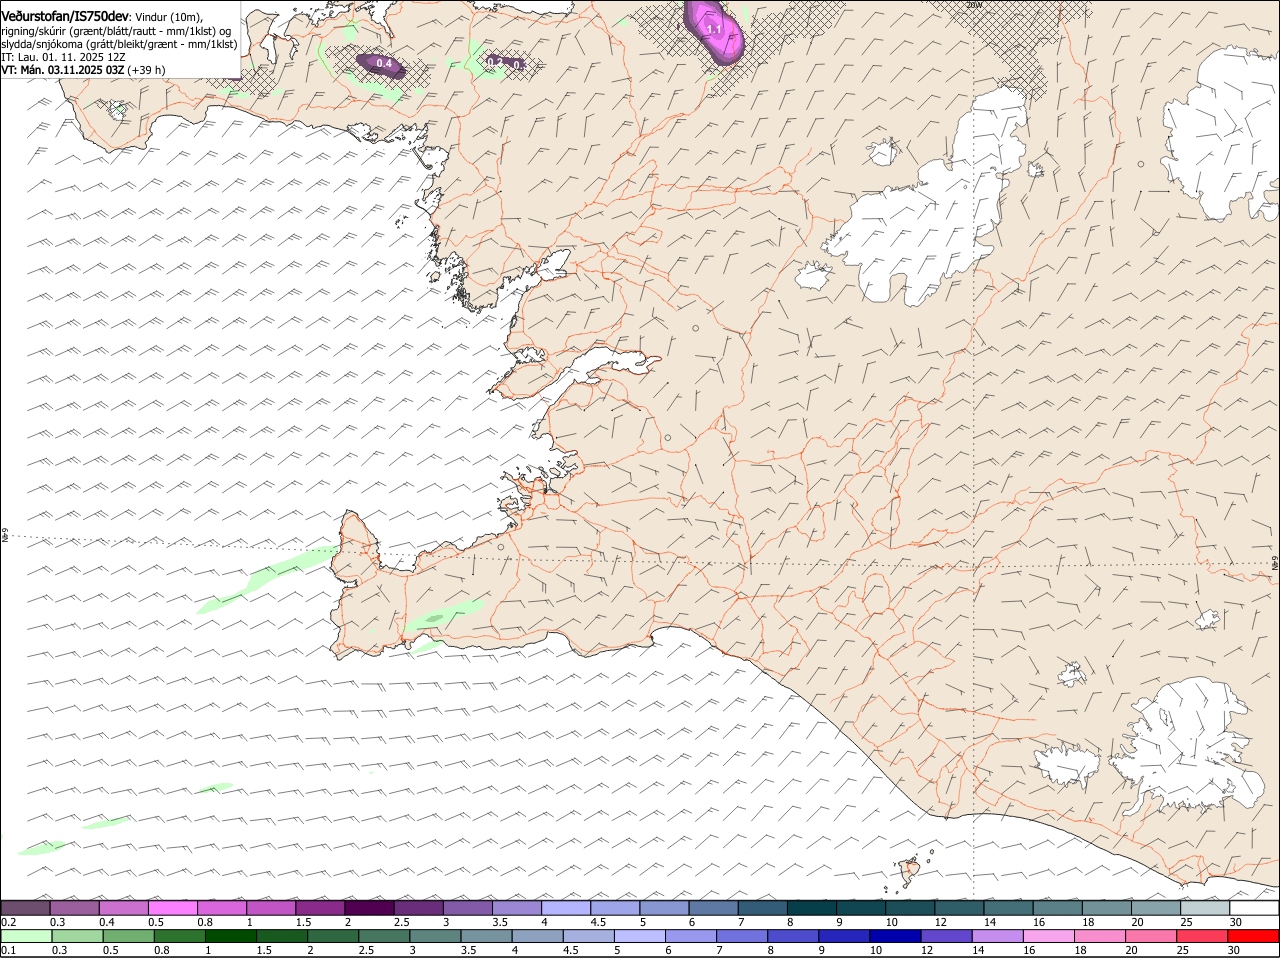Pick the dark teal snow swatch between 8 and 9
The image size is (1280, 958).
(812, 907)
